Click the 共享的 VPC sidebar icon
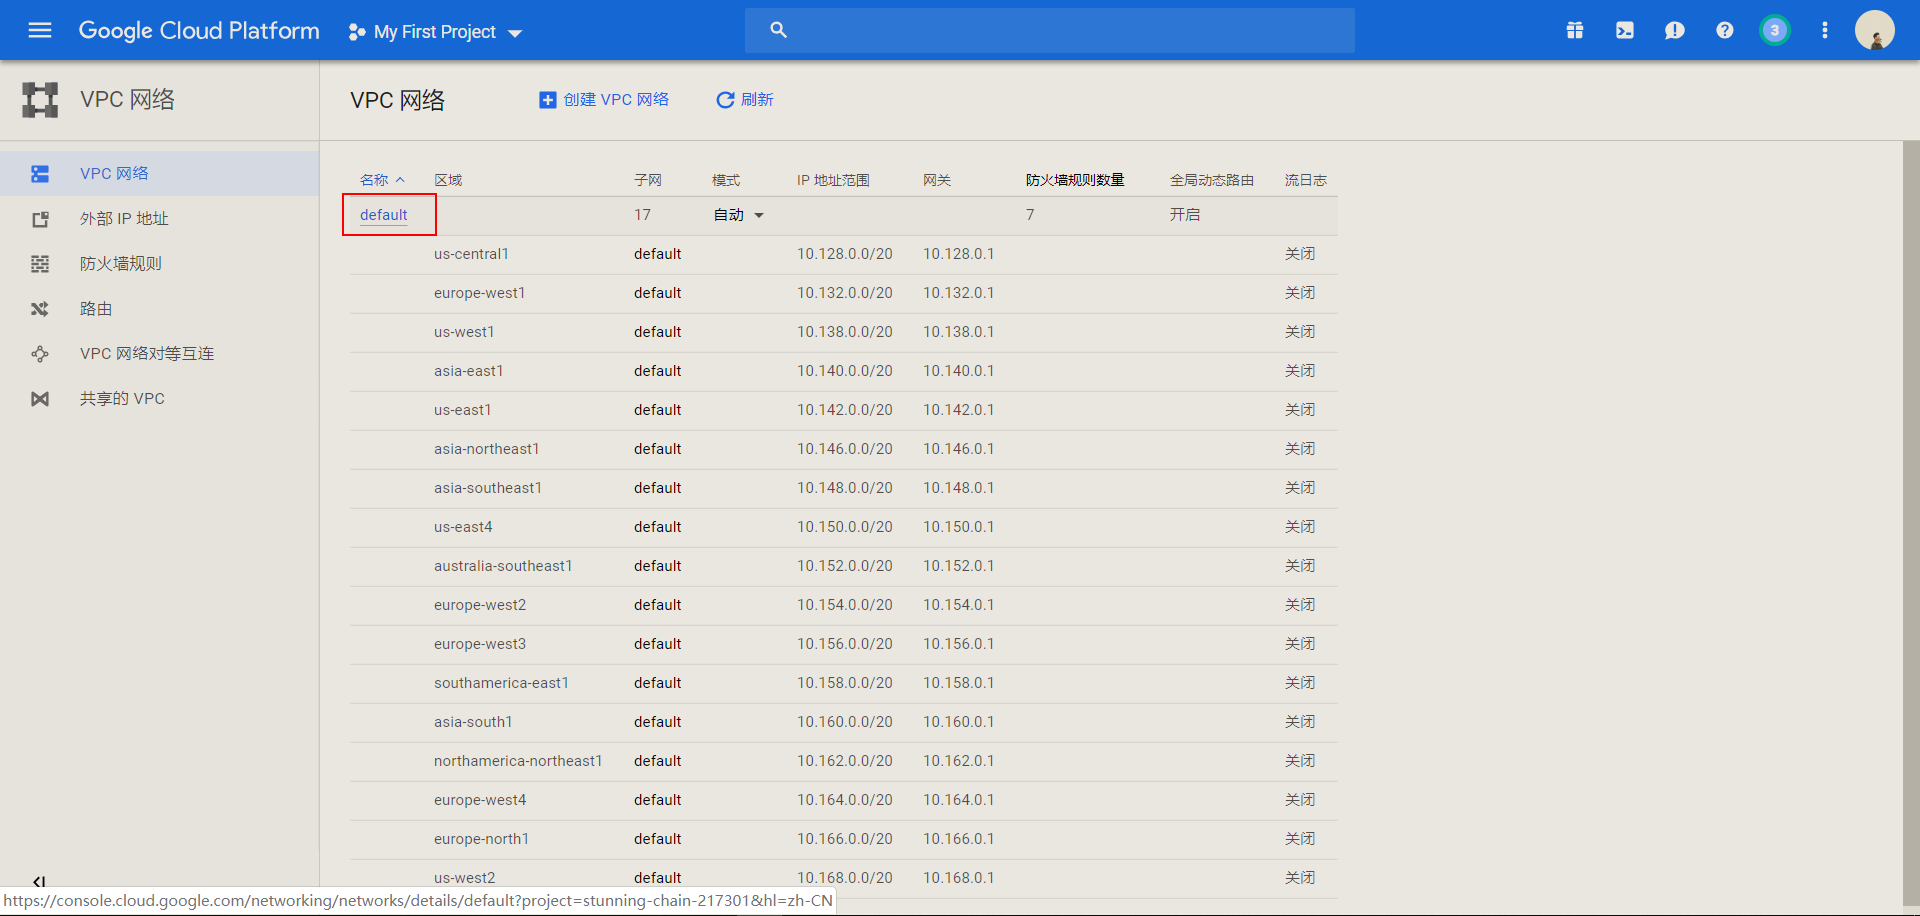 40,399
